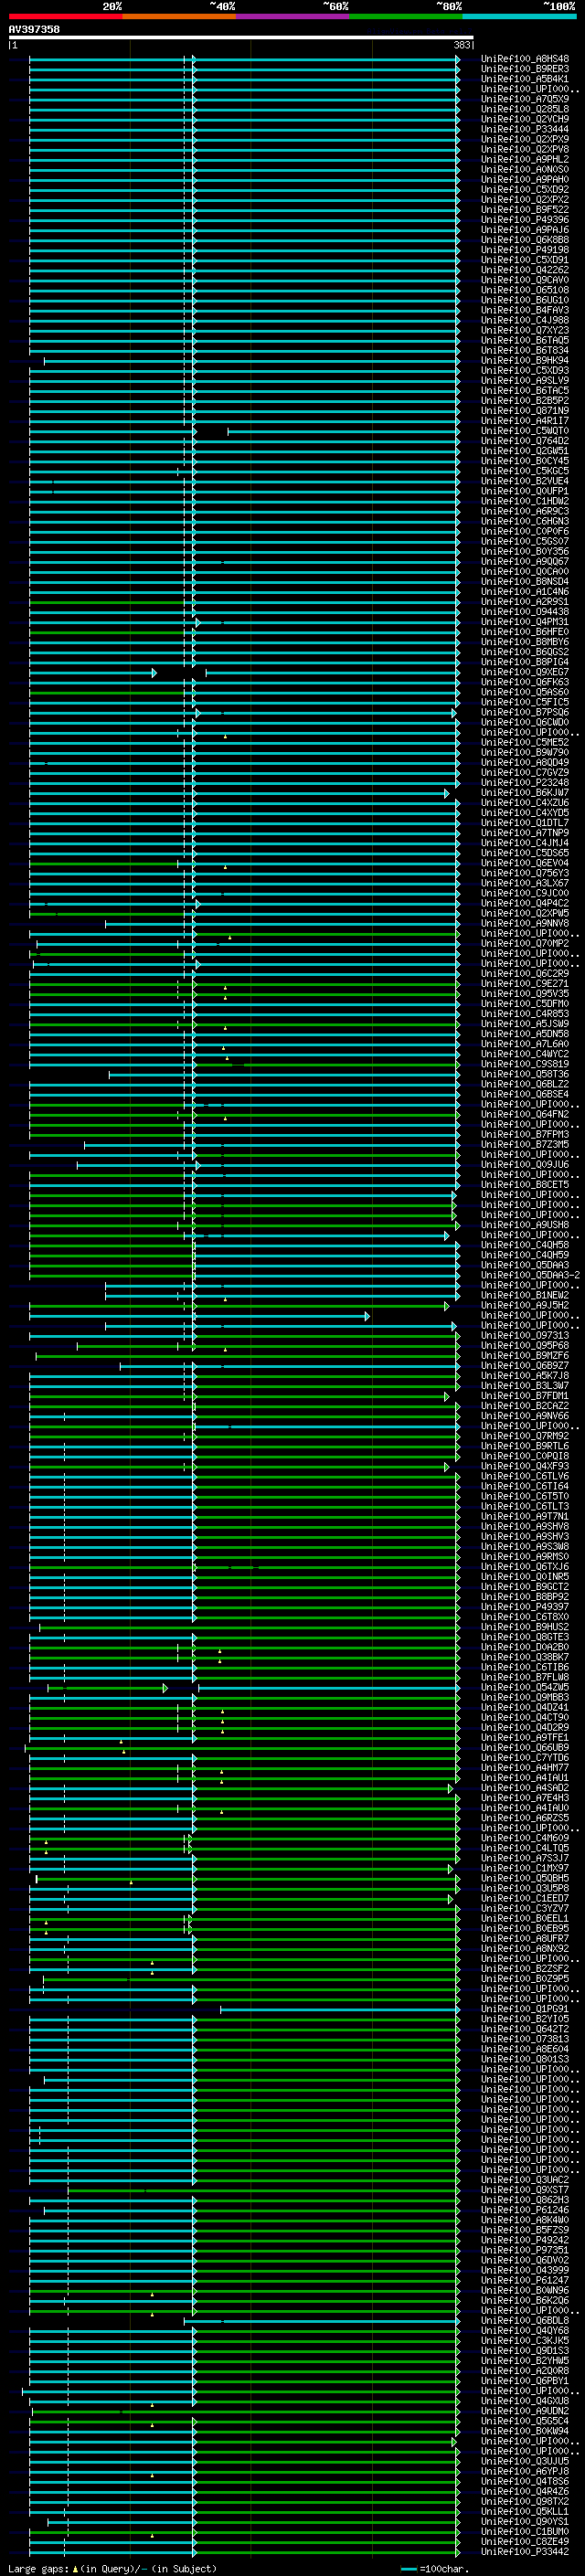Select label UniRef100_Q6BDL8

tap(525, 2321)
